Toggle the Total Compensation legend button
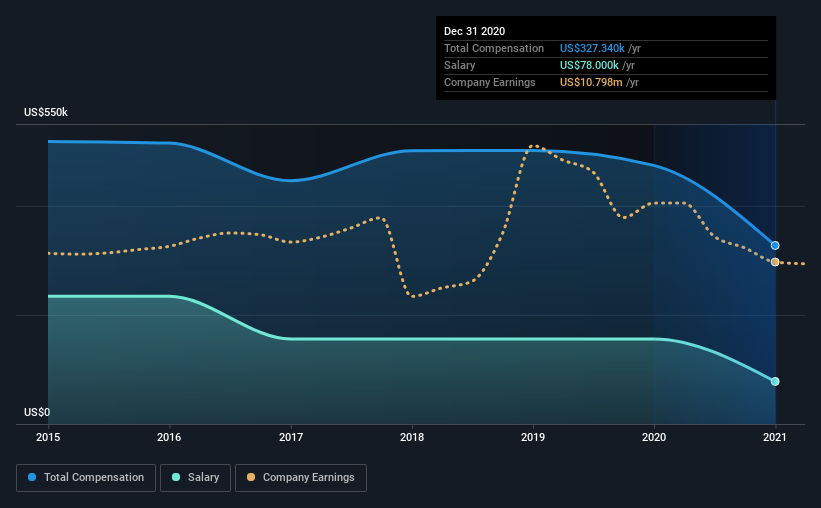The image size is (821, 508). click(x=86, y=478)
